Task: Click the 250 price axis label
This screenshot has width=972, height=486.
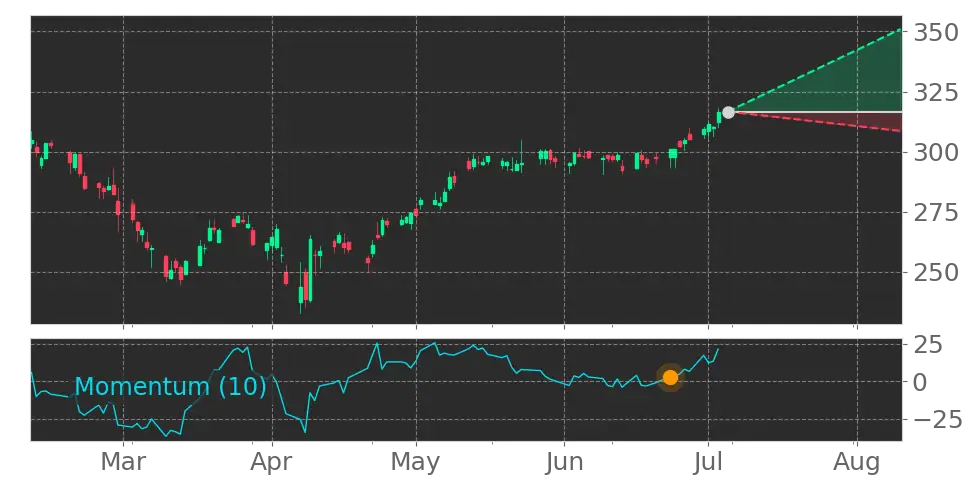Action: pyautogui.click(x=936, y=273)
